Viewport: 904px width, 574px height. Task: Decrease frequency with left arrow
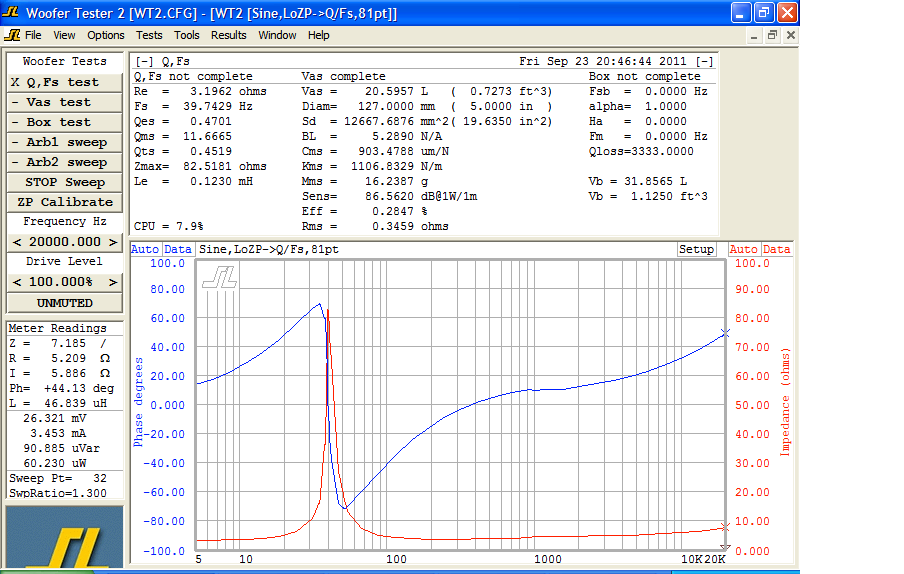pyautogui.click(x=17, y=242)
